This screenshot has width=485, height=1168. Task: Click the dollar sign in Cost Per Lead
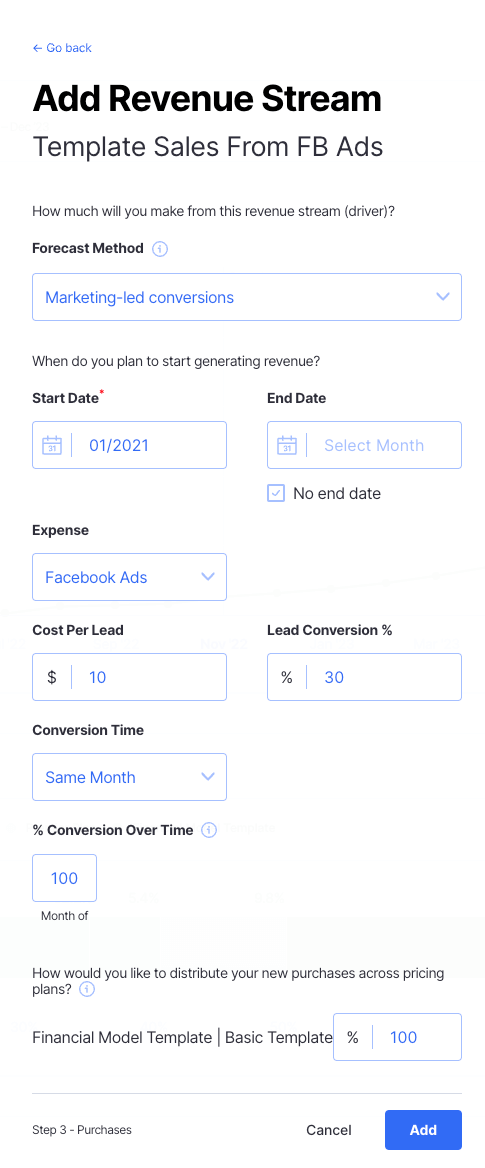(x=52, y=677)
